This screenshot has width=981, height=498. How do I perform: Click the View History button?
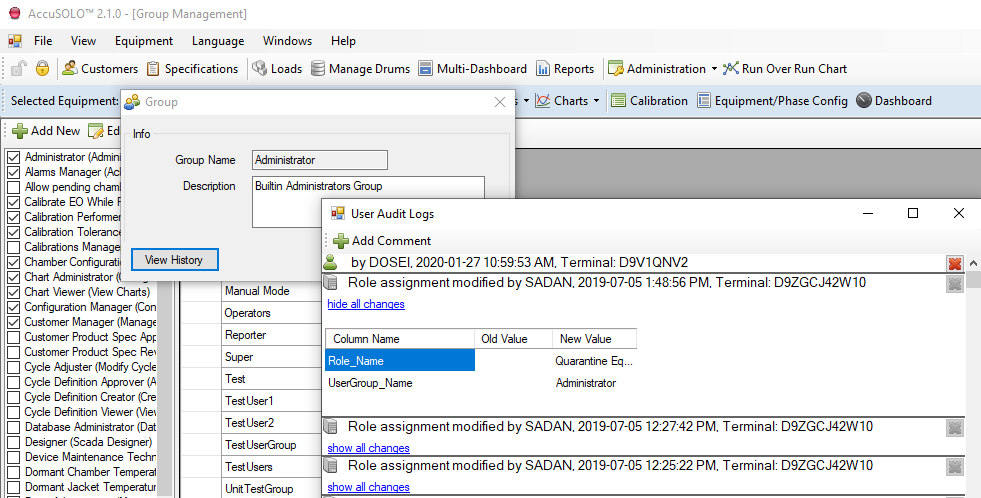pos(174,260)
